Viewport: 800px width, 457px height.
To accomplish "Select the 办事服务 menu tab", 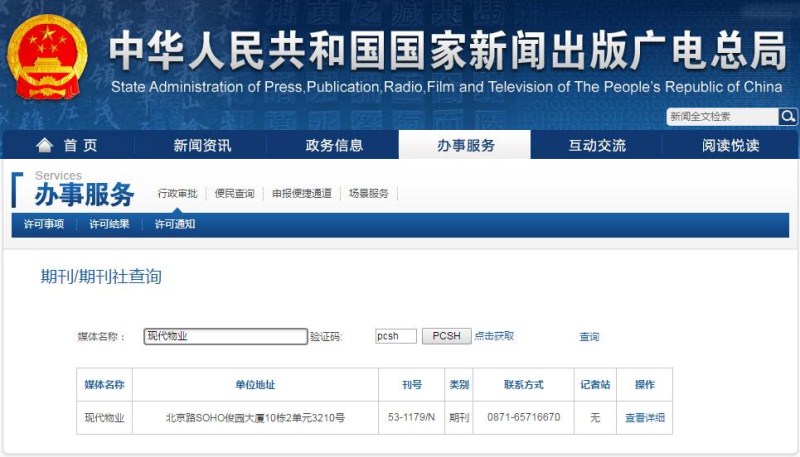I will [465, 145].
